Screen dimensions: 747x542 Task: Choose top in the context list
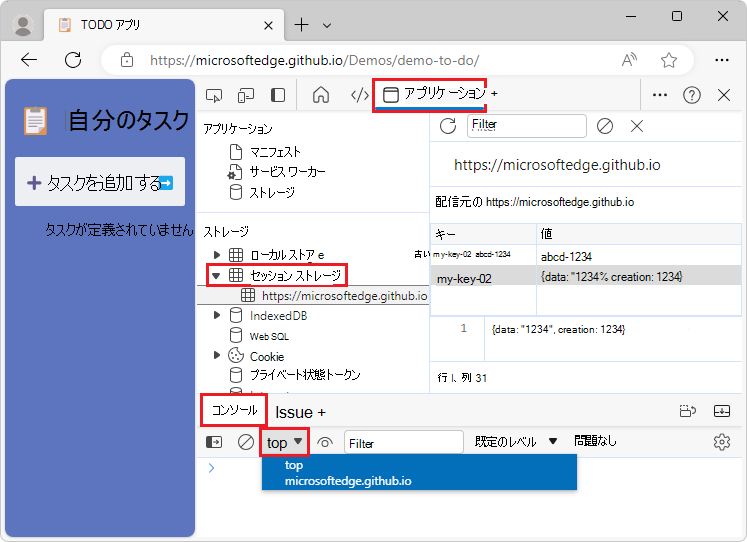pyautogui.click(x=419, y=465)
